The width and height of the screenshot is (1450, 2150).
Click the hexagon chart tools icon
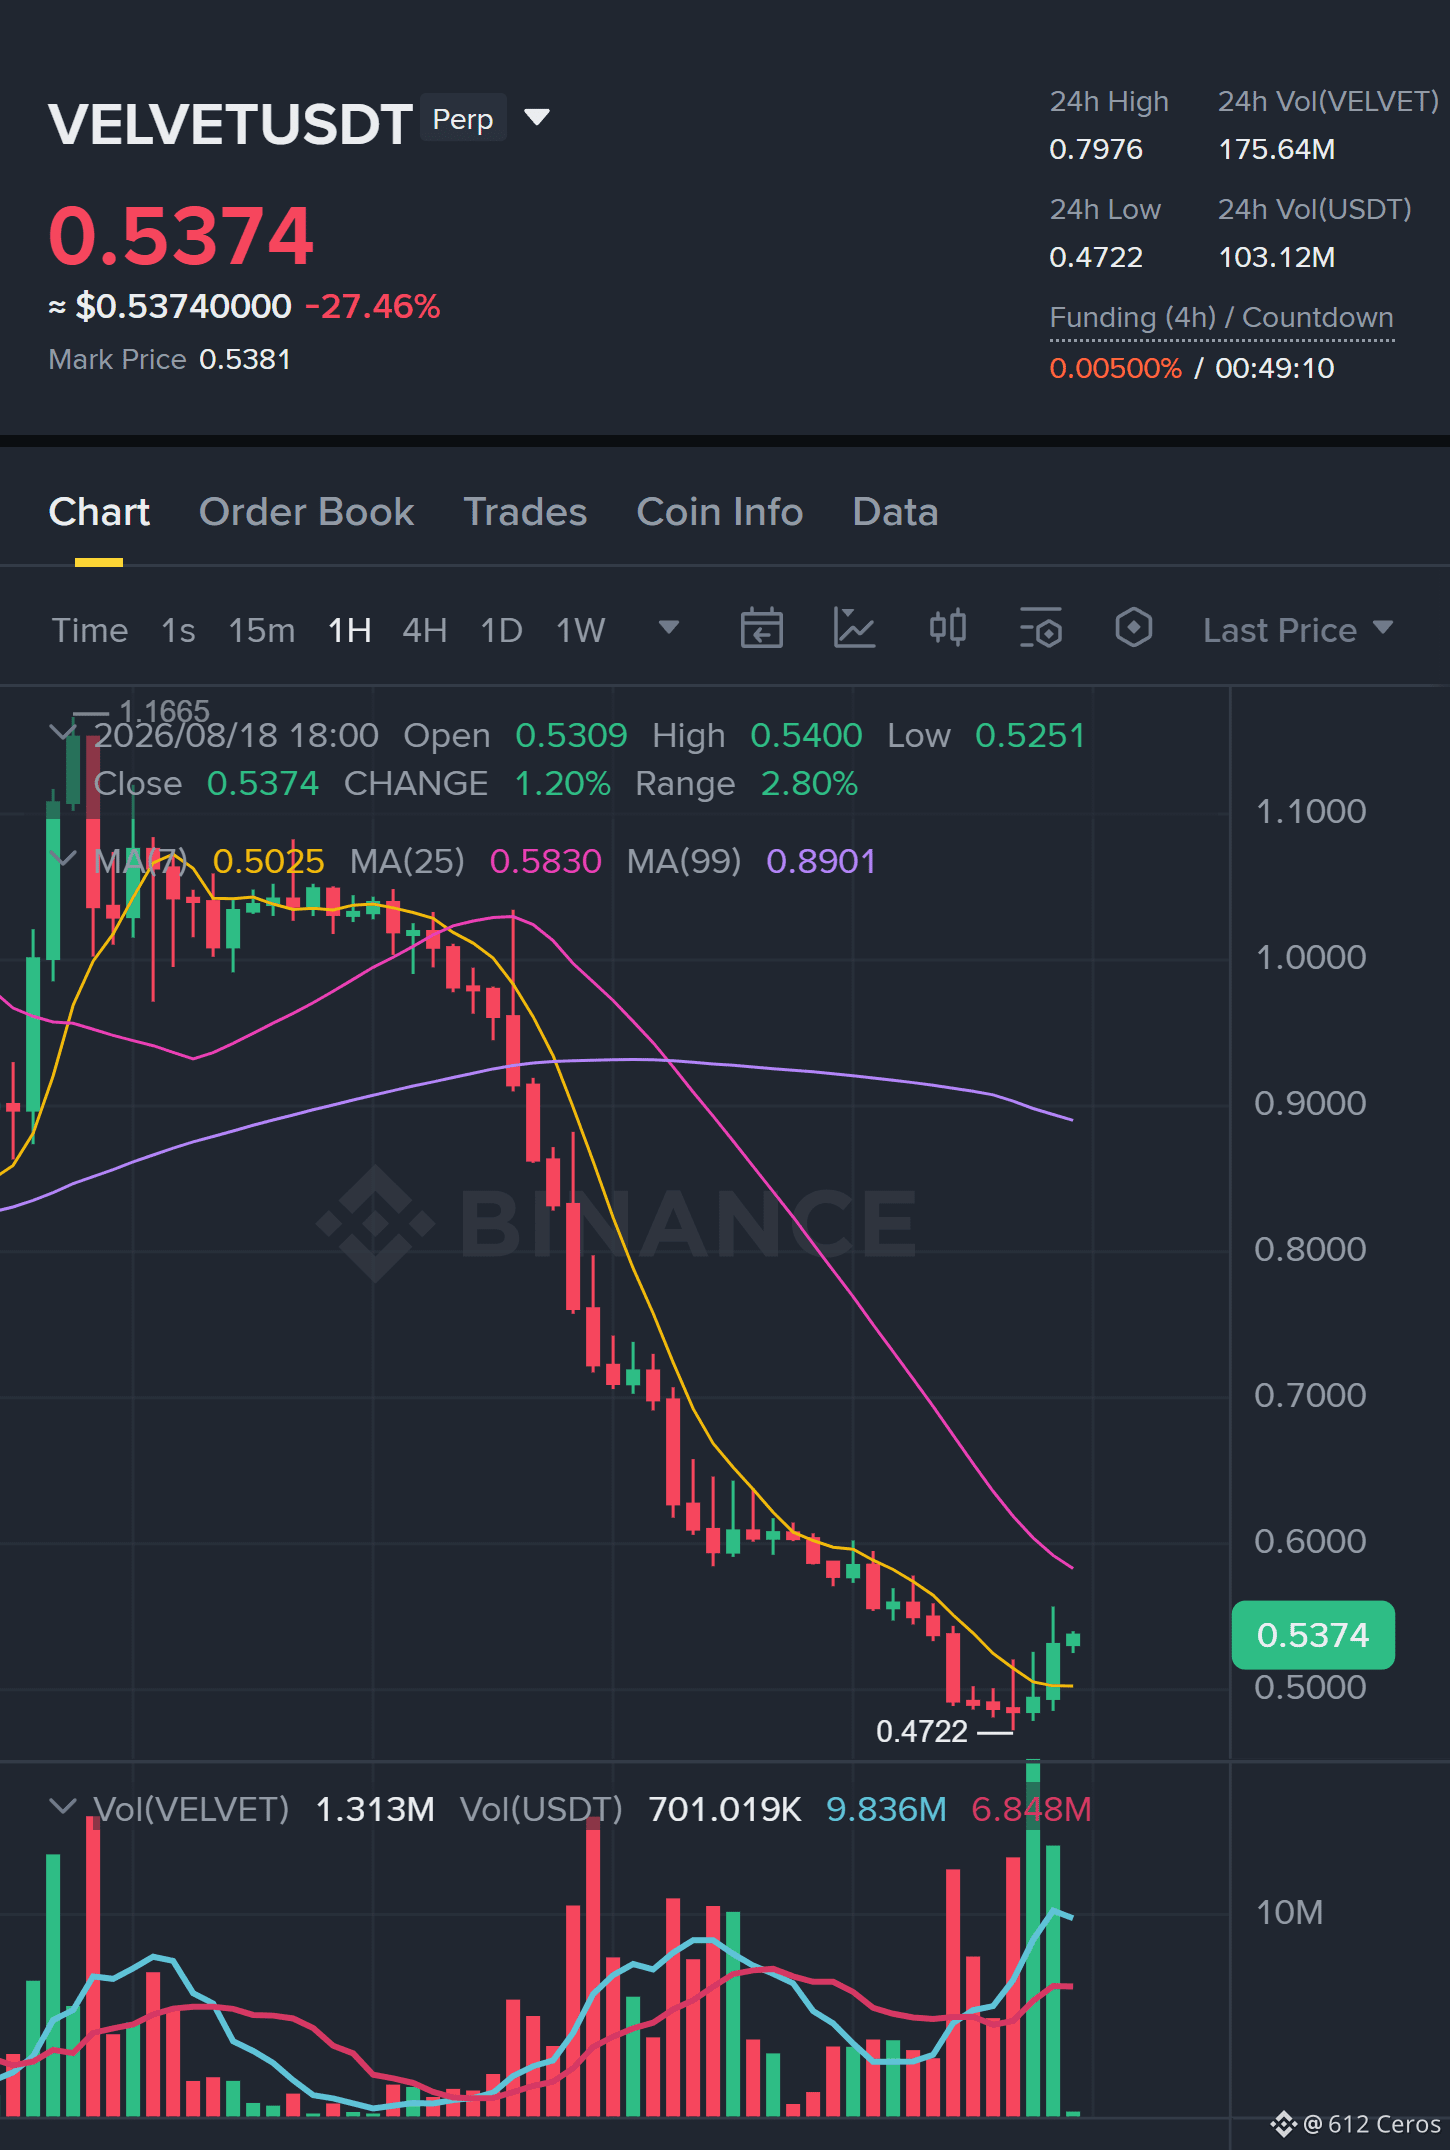coord(1133,629)
